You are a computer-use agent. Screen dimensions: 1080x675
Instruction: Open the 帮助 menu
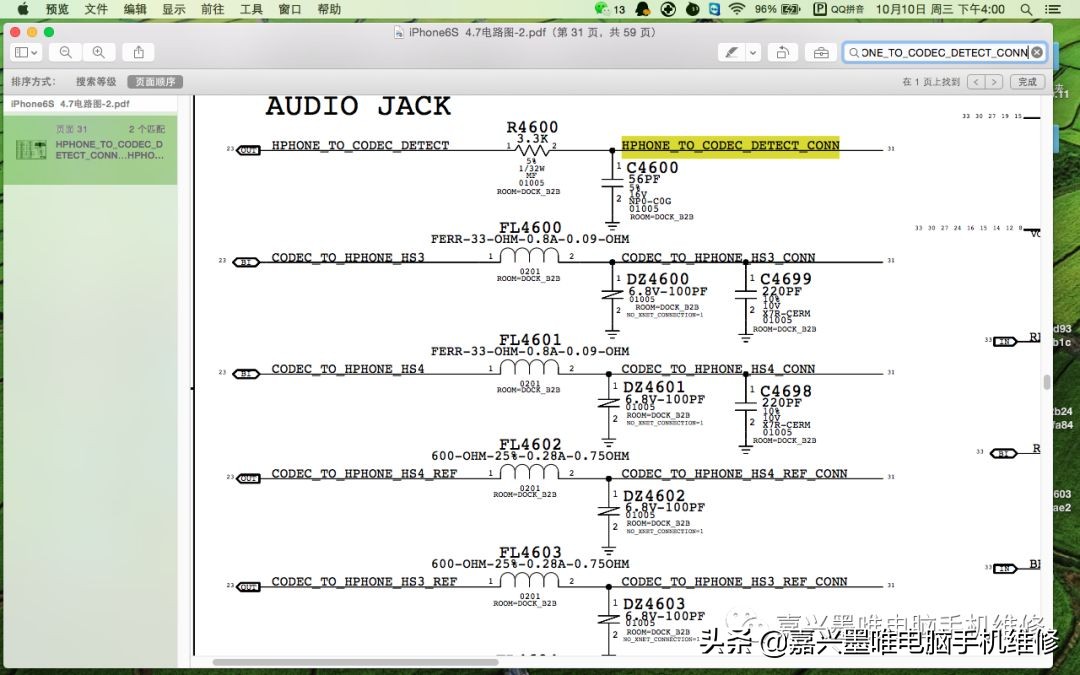[x=329, y=9]
